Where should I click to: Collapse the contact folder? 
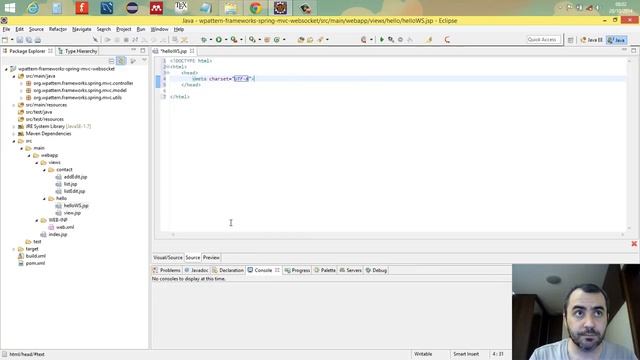44,170
